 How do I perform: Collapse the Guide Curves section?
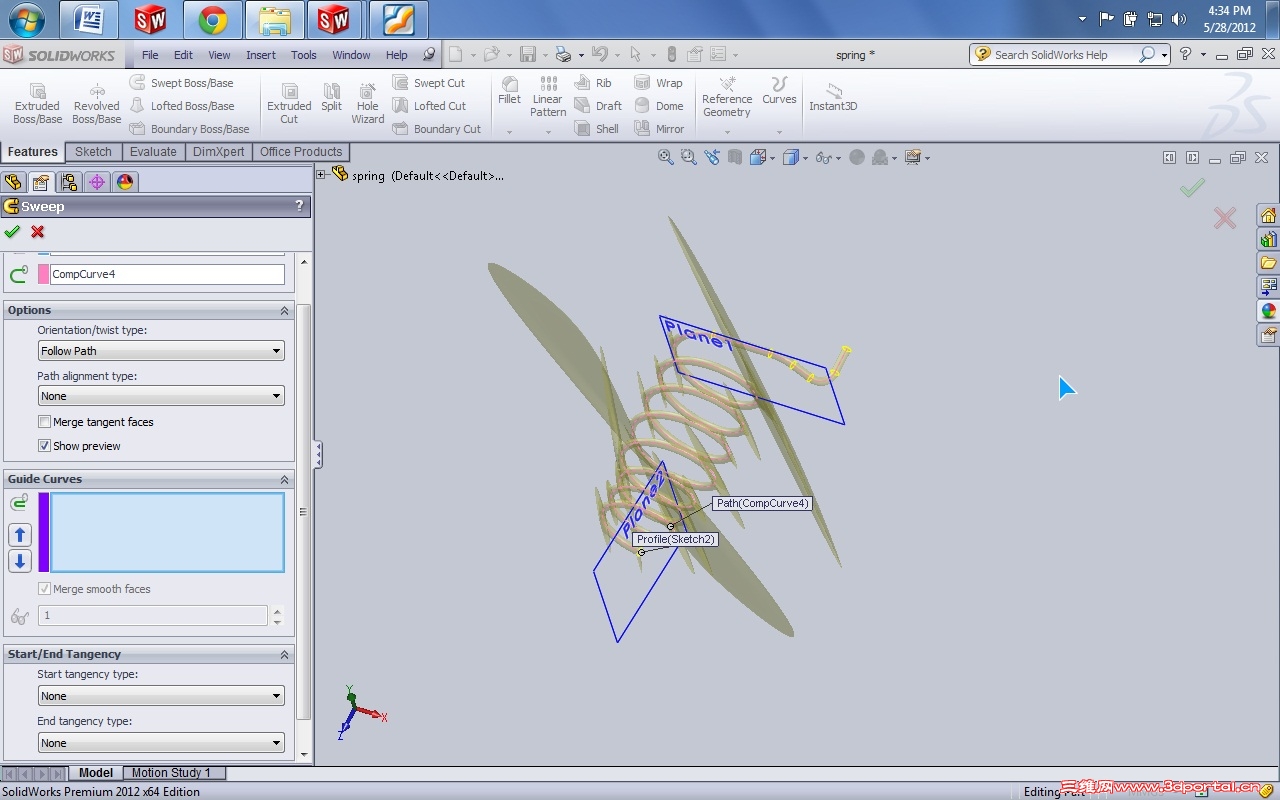tap(284, 480)
